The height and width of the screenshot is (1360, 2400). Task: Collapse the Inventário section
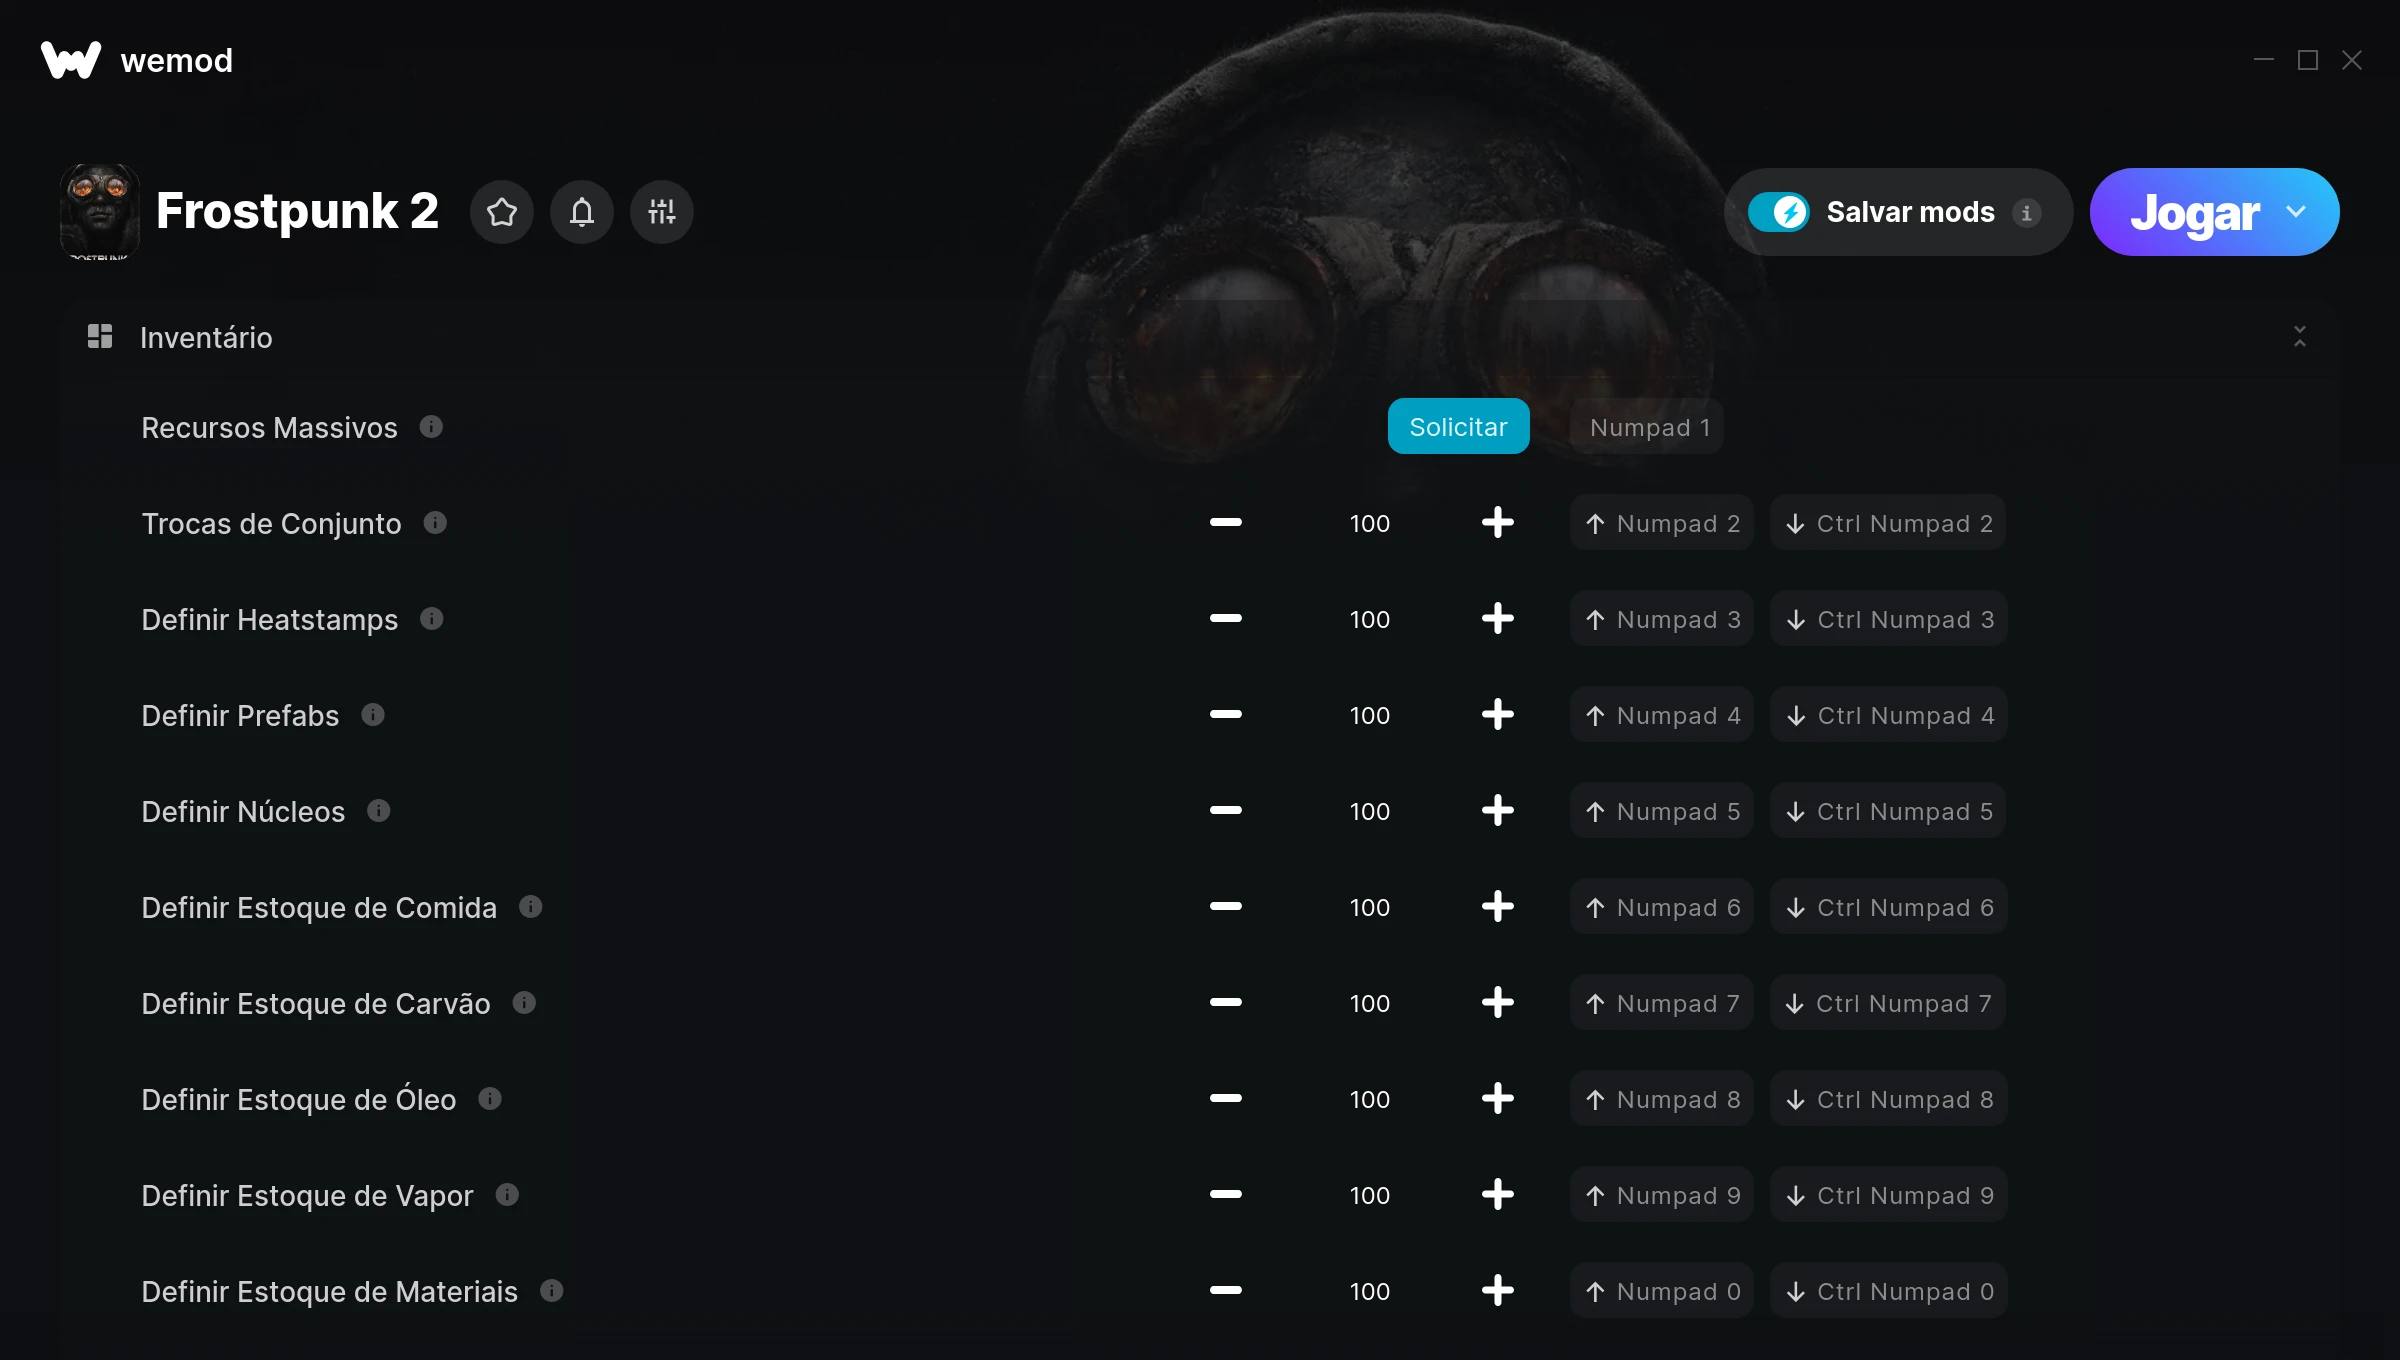coord(2299,337)
